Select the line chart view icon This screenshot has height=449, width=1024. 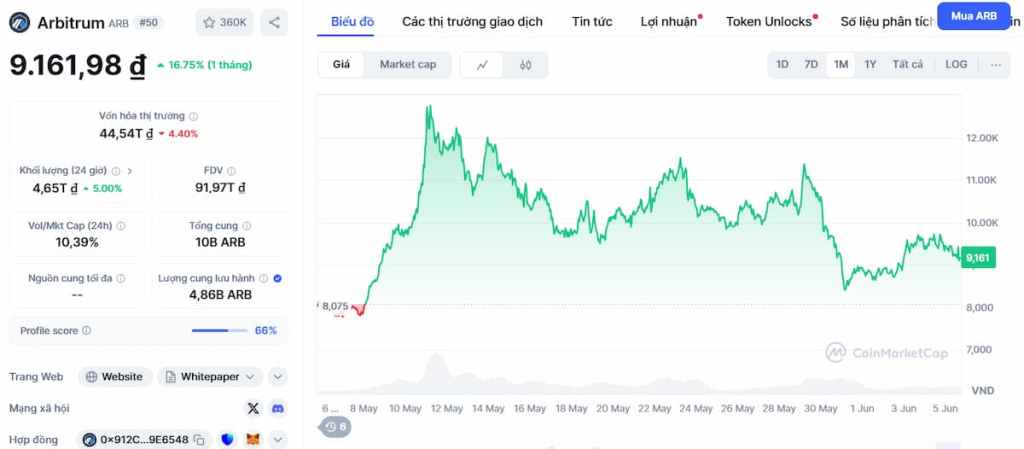tap(483, 65)
